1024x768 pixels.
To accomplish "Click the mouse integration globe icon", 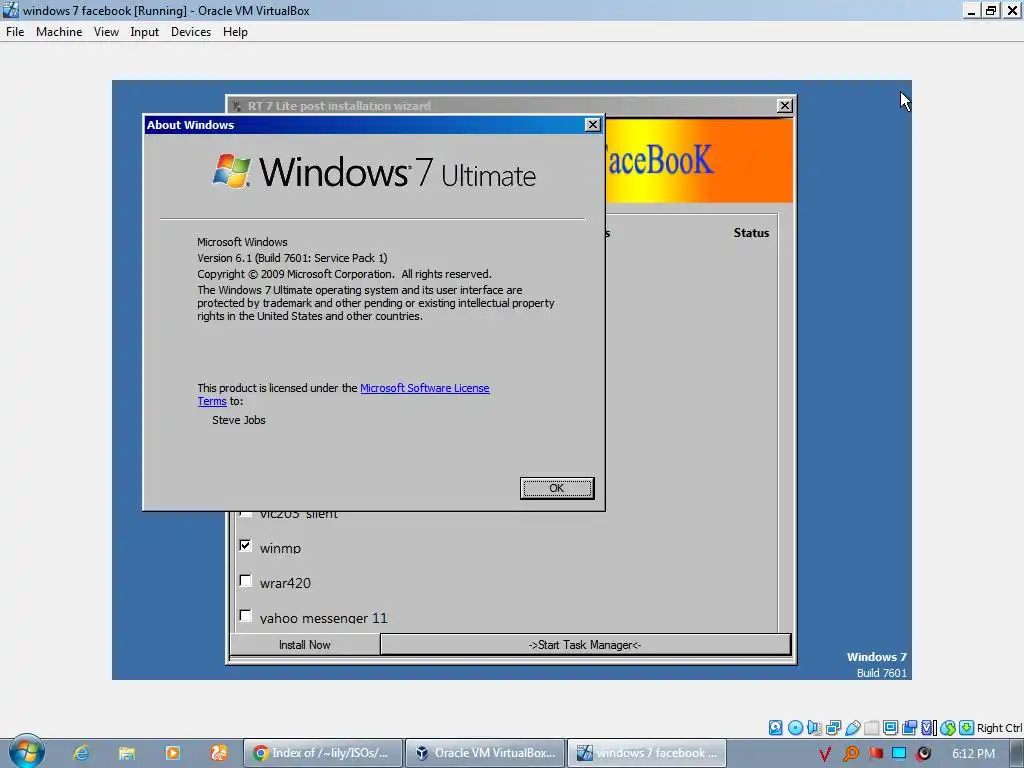I will [x=948, y=728].
